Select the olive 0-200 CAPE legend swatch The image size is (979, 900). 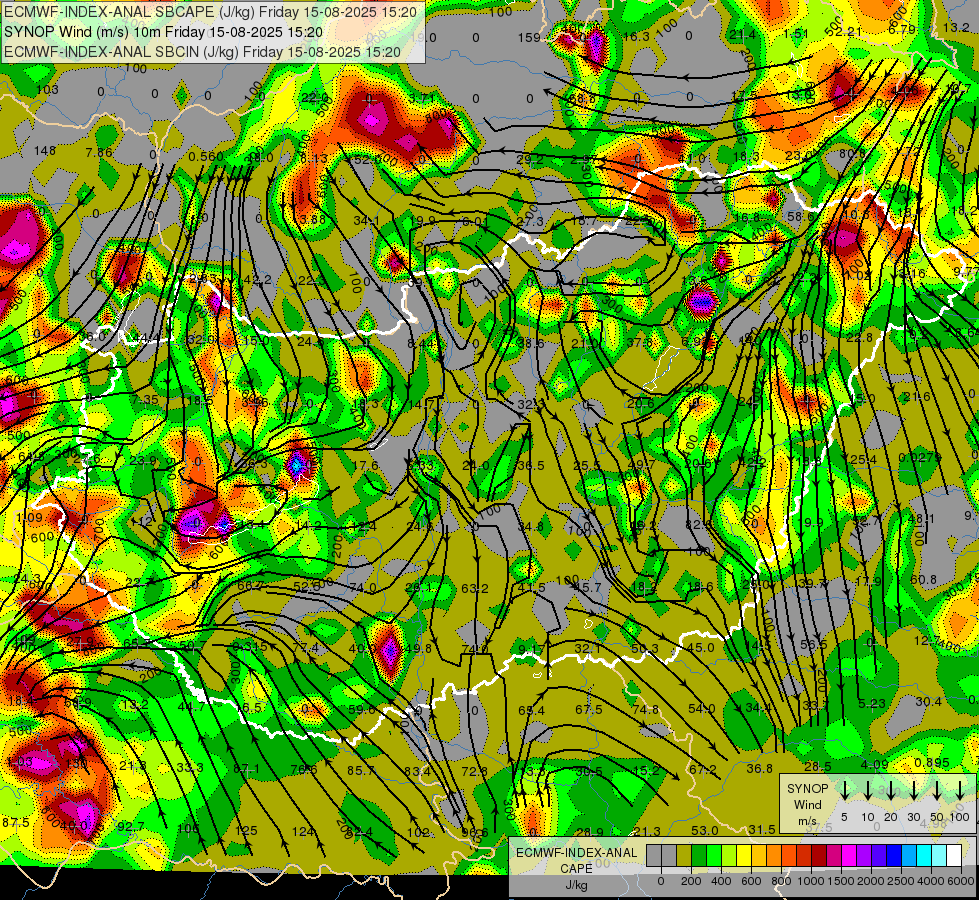click(684, 855)
